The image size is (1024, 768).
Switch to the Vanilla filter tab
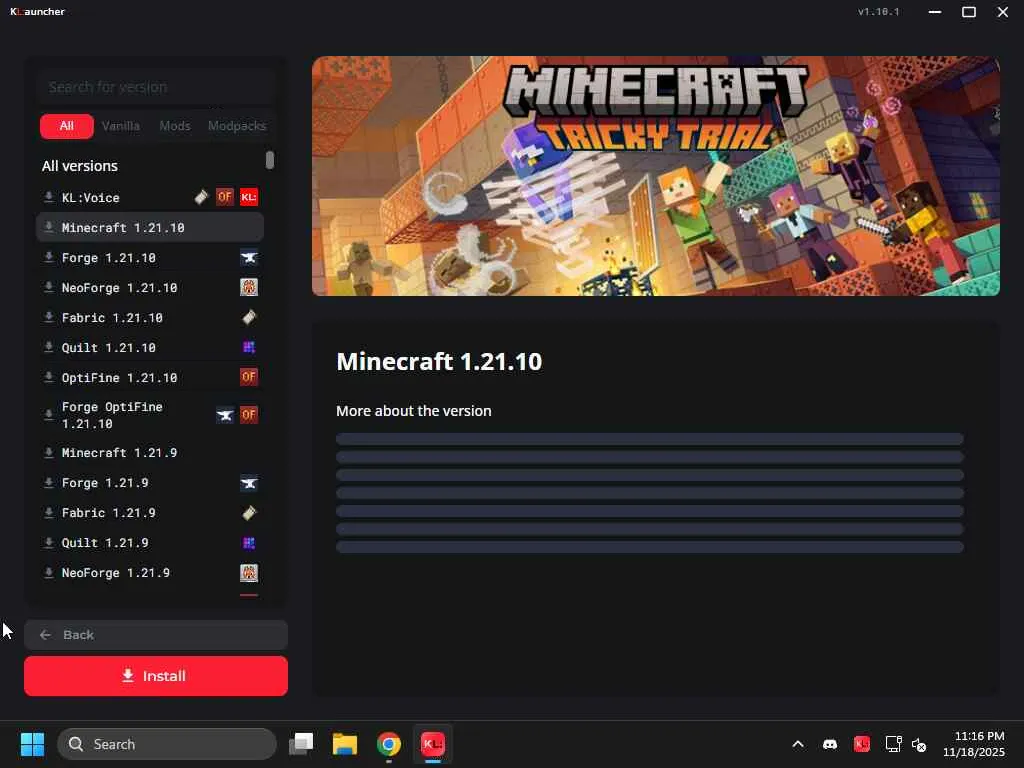(x=121, y=126)
